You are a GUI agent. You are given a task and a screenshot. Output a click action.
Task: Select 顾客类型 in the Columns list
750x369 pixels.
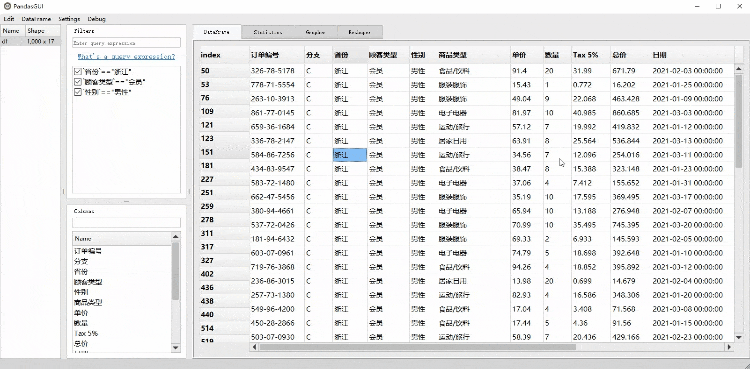(x=88, y=282)
